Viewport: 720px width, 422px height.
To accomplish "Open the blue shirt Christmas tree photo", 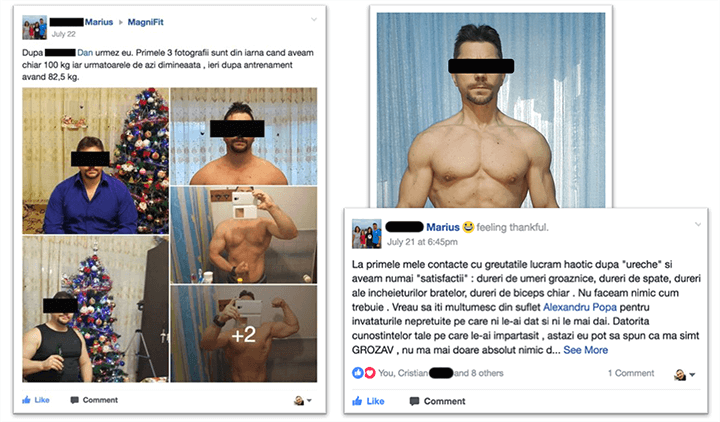I will [x=96, y=161].
